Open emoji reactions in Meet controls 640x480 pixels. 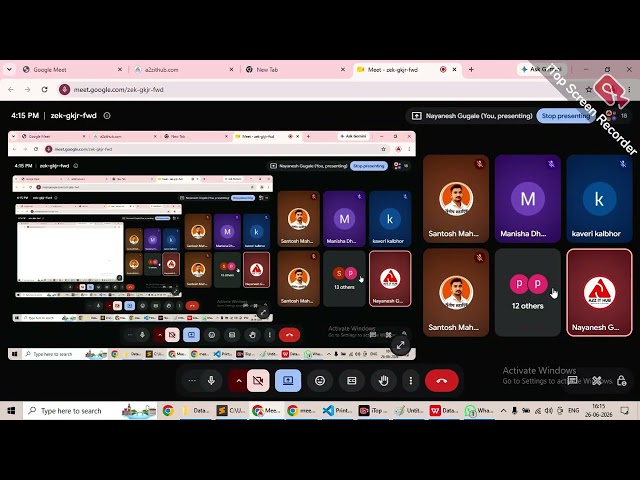320,380
